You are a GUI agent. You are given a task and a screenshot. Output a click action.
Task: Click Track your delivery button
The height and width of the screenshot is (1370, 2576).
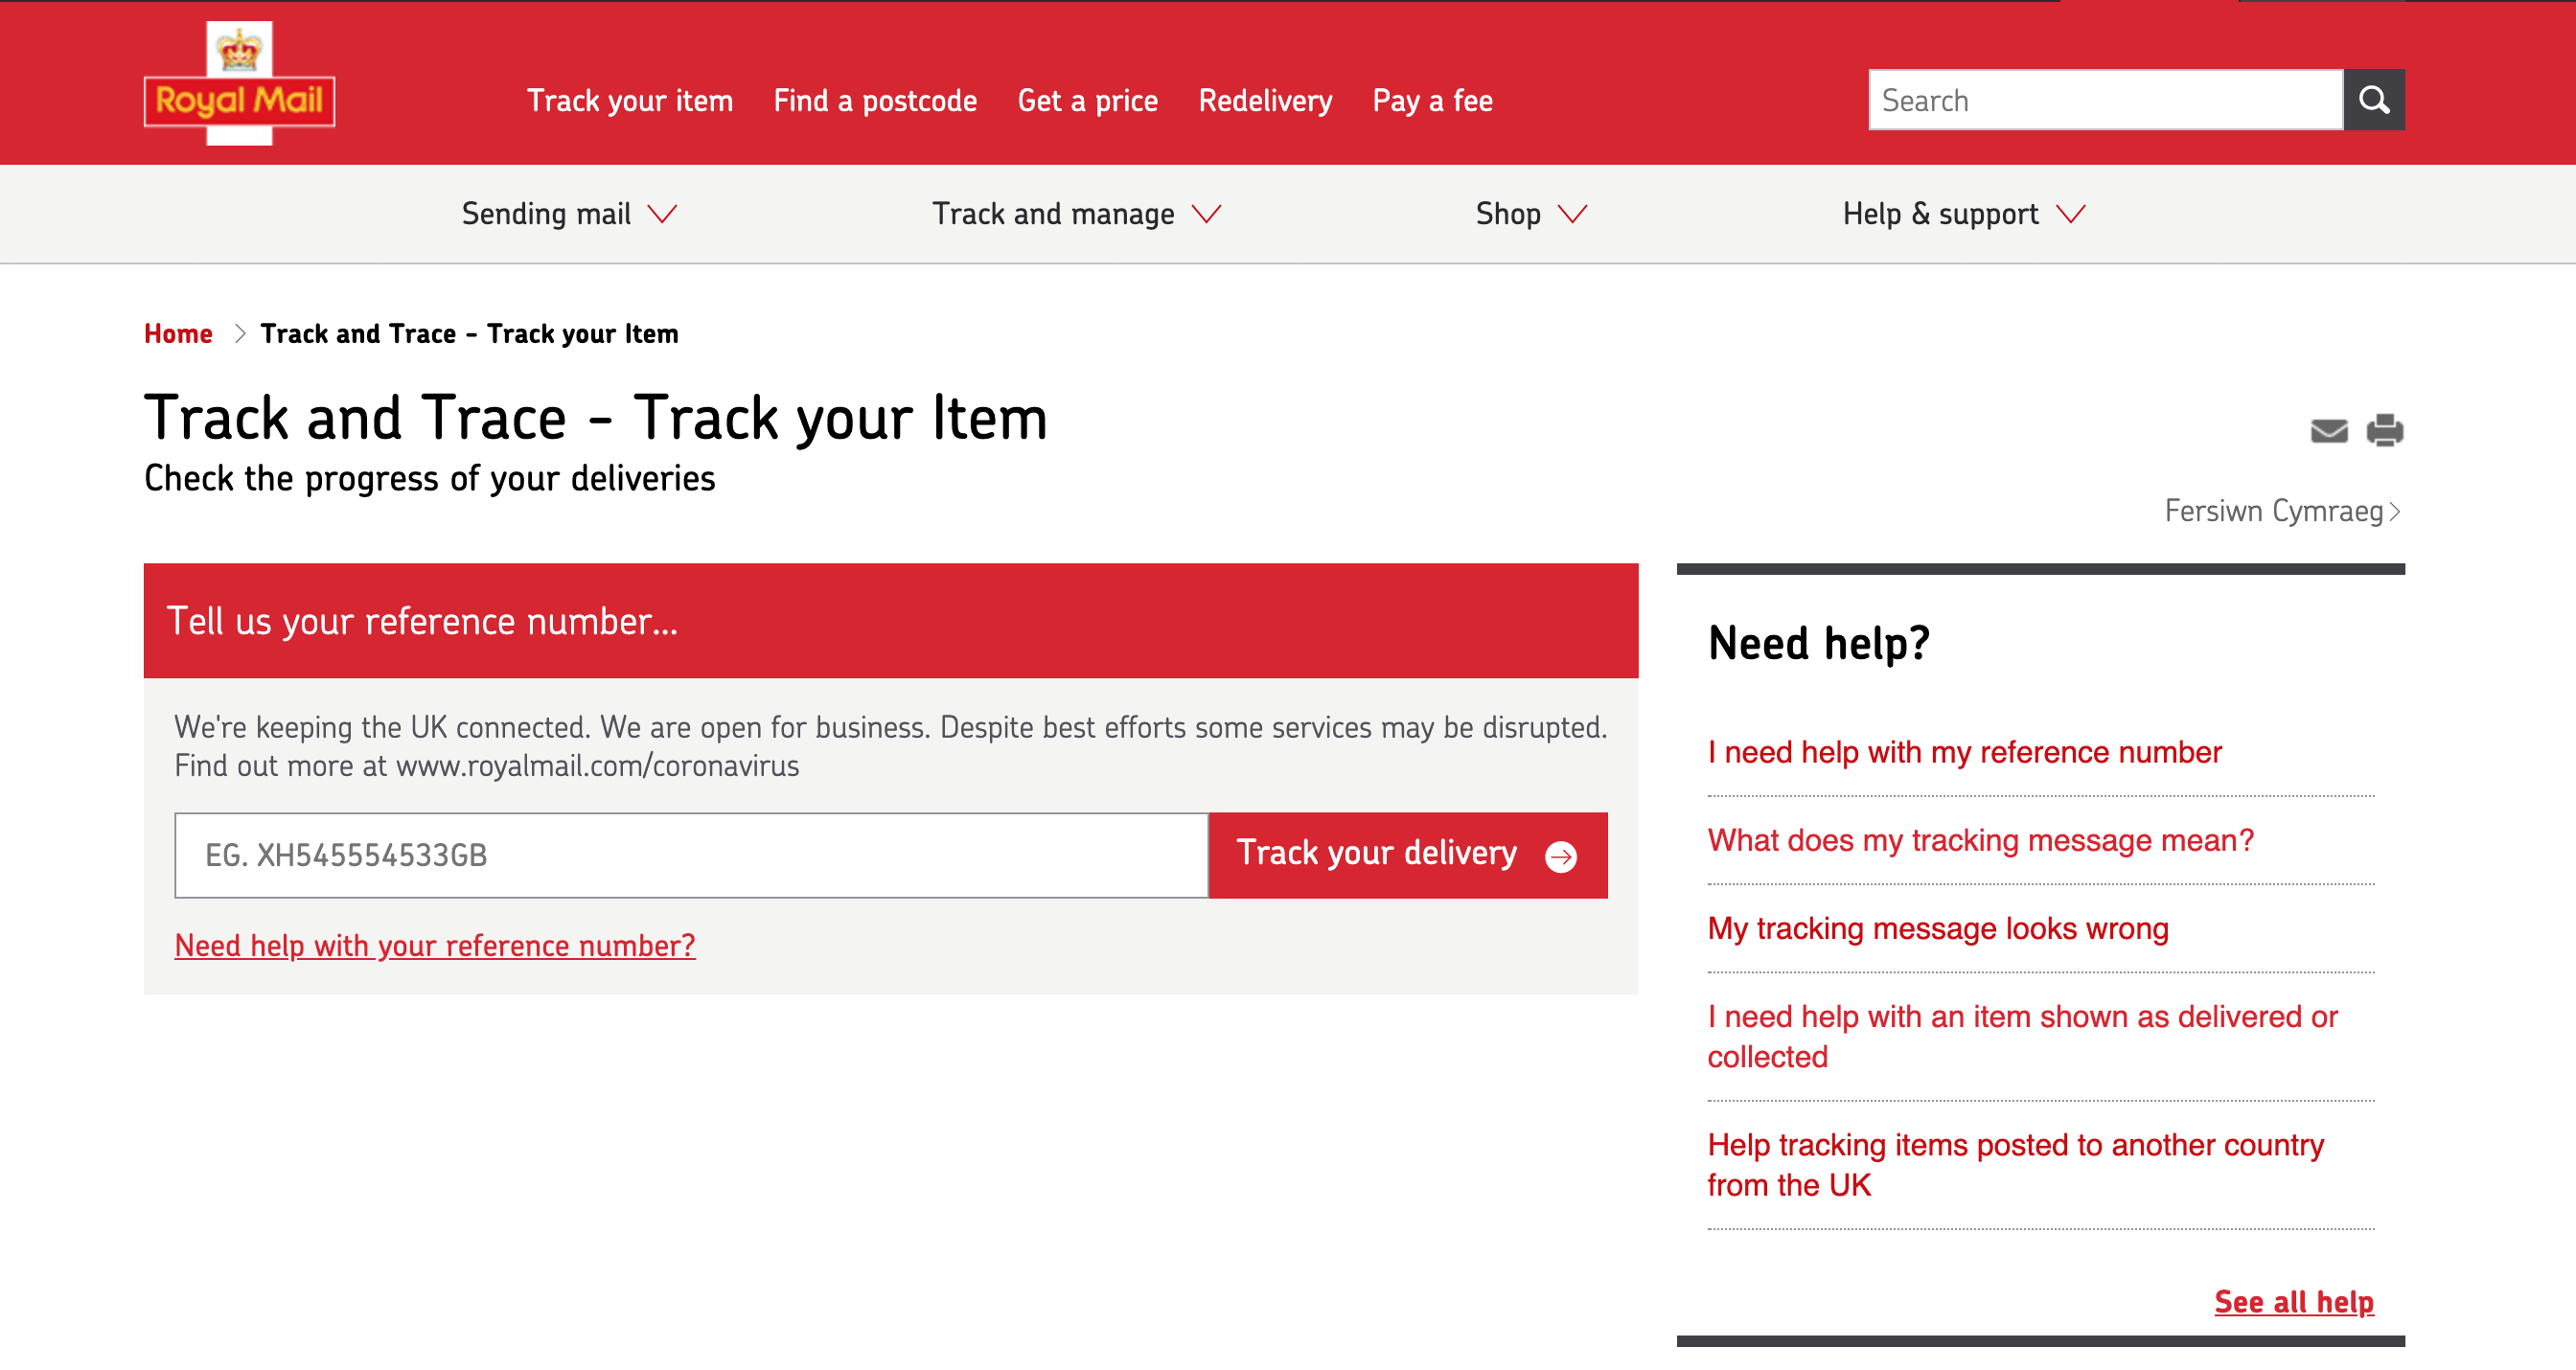[1407, 856]
